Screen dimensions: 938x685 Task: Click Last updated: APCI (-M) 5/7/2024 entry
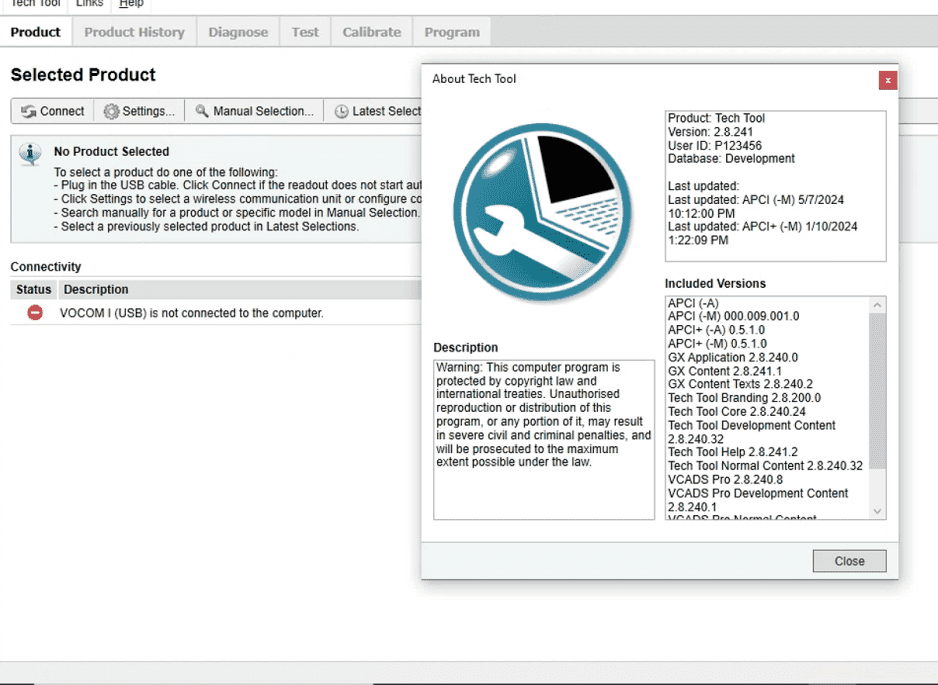click(756, 206)
